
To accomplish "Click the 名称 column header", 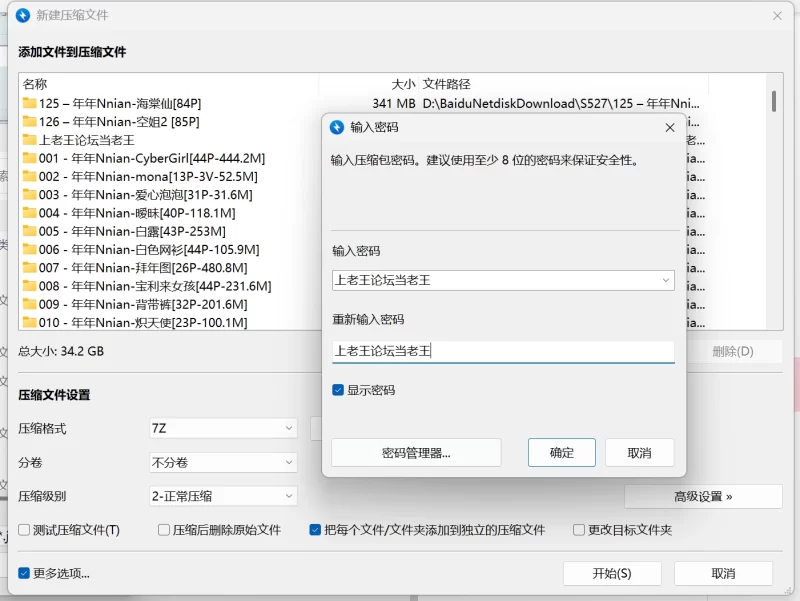I will (35, 84).
